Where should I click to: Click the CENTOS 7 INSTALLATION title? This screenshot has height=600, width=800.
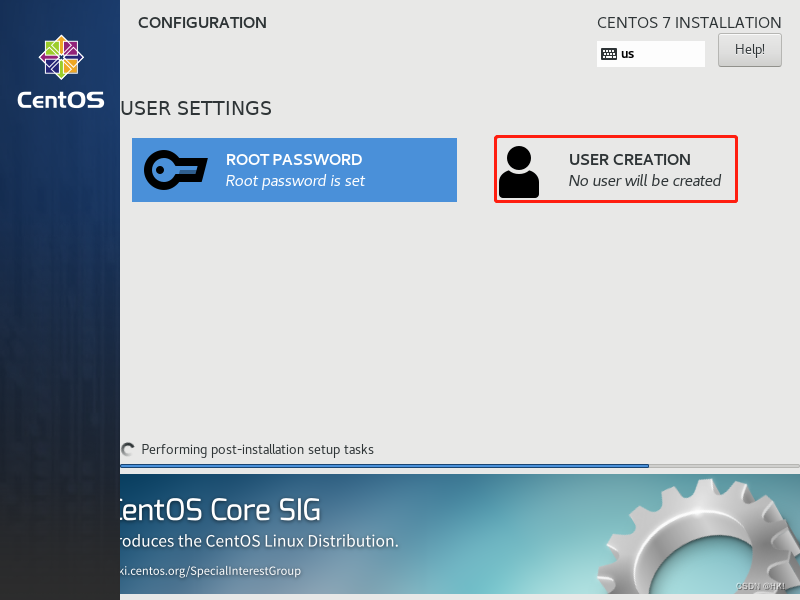689,22
